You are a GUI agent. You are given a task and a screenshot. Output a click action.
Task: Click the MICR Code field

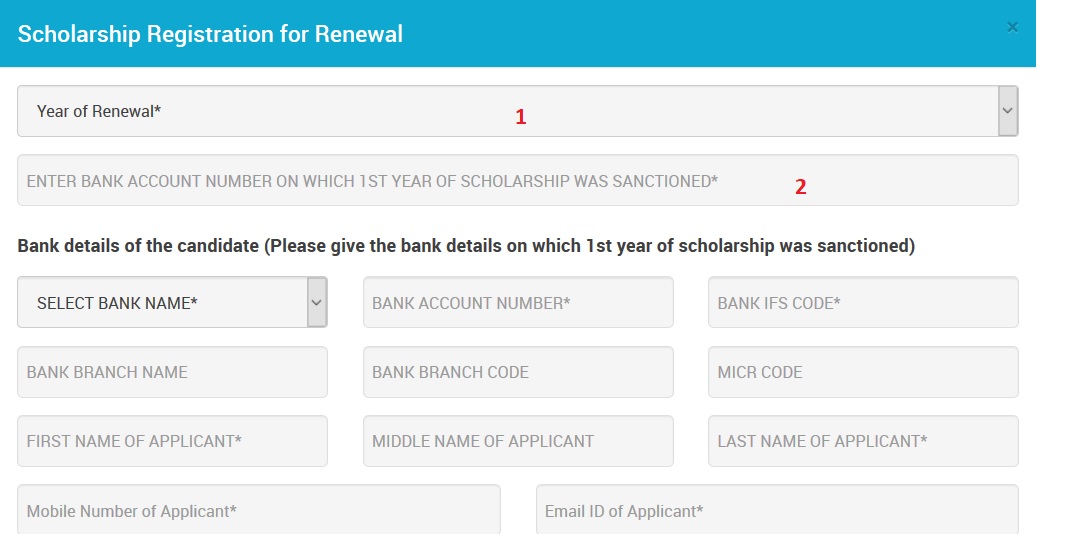863,372
